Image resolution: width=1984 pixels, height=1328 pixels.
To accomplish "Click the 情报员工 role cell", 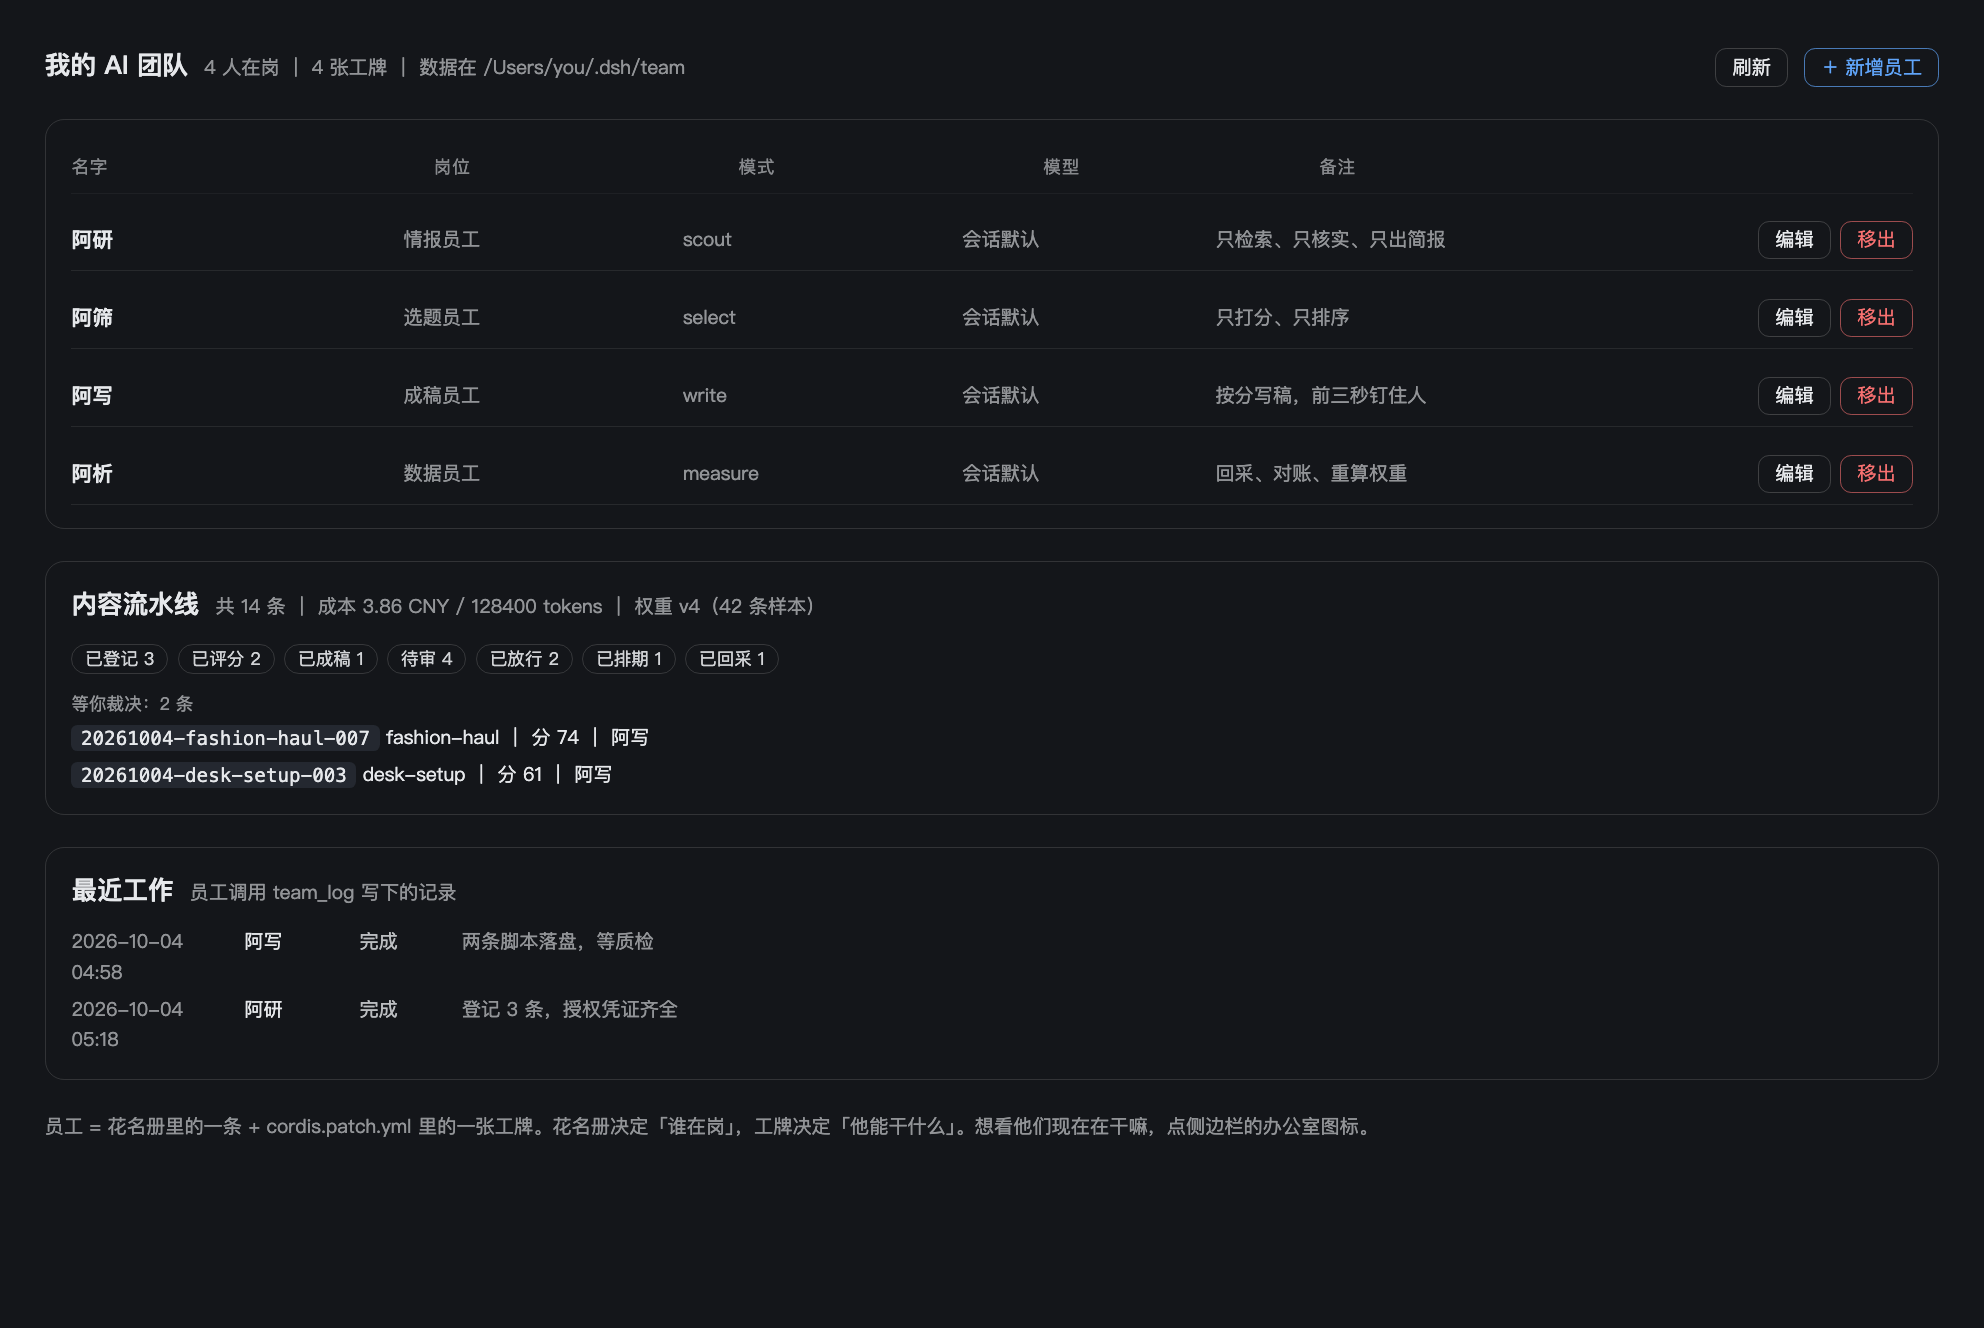I will 442,240.
